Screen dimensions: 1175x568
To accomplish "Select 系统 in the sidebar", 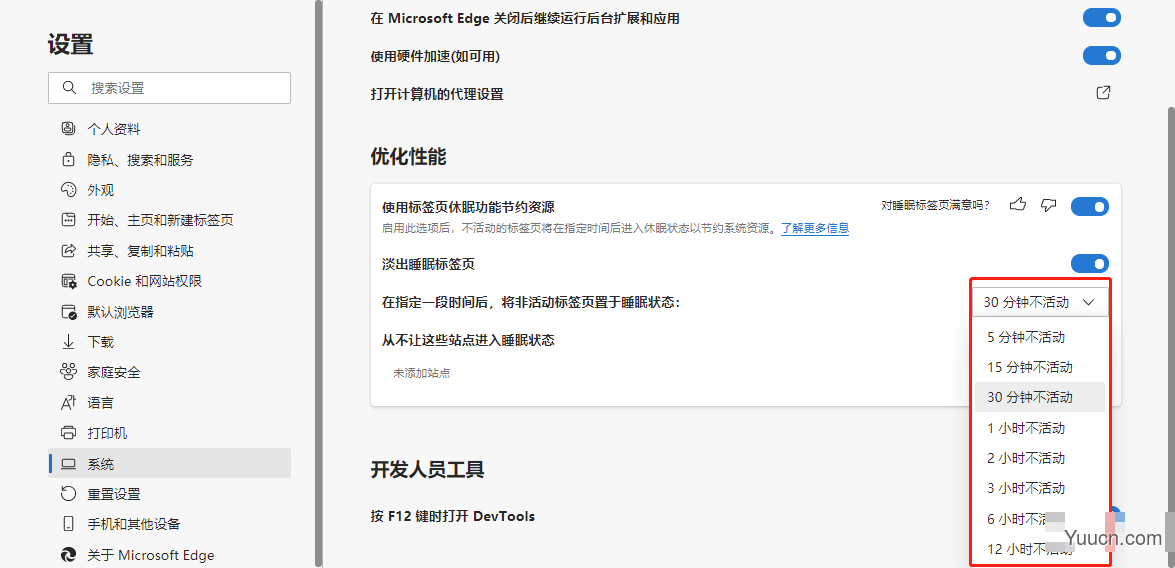I will coord(169,464).
